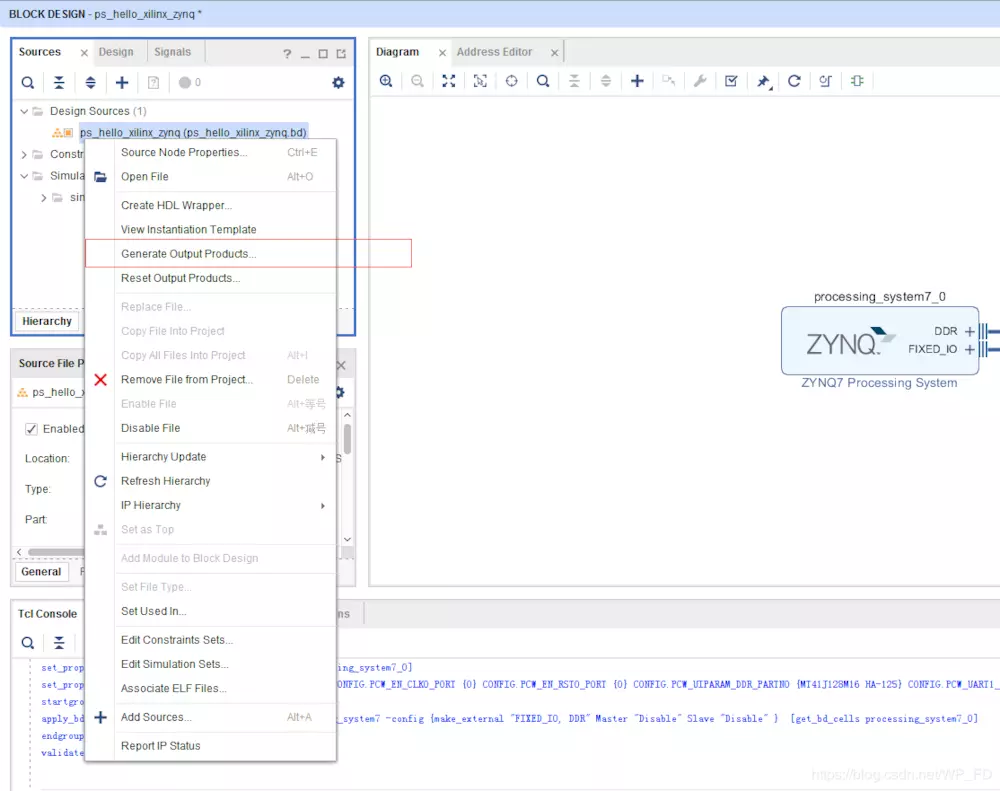Click the ZYNQ processing_system7_0 block
The height and width of the screenshot is (791, 1000).
point(879,341)
